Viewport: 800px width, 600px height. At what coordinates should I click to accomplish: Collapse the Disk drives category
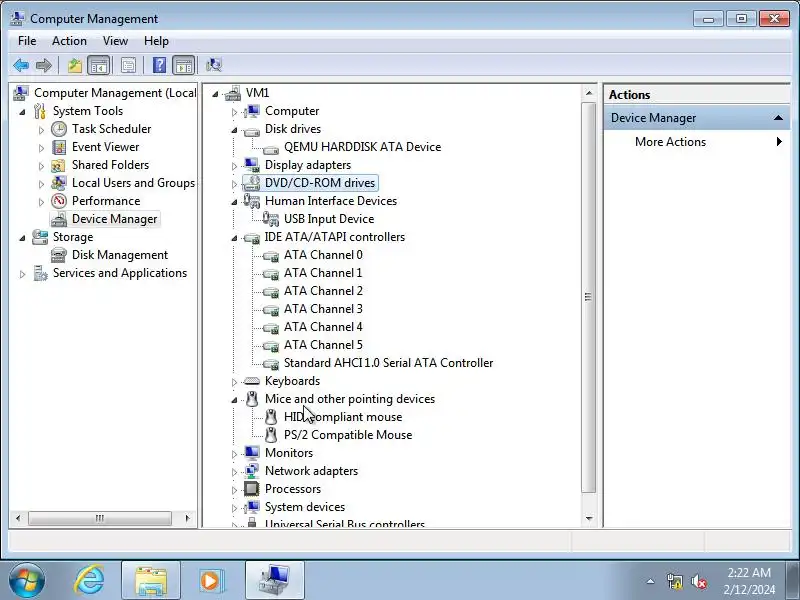[x=234, y=130]
